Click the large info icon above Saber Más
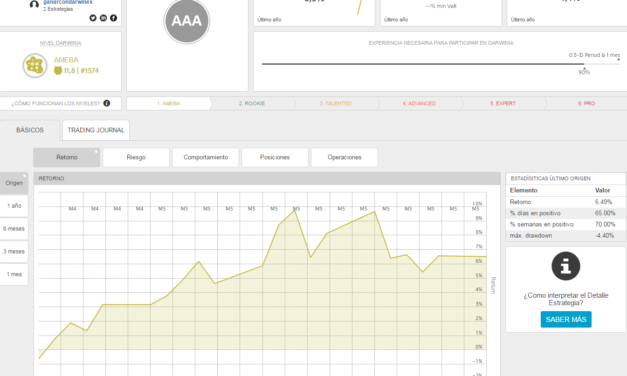The height and width of the screenshot is (376, 627). pos(566,266)
